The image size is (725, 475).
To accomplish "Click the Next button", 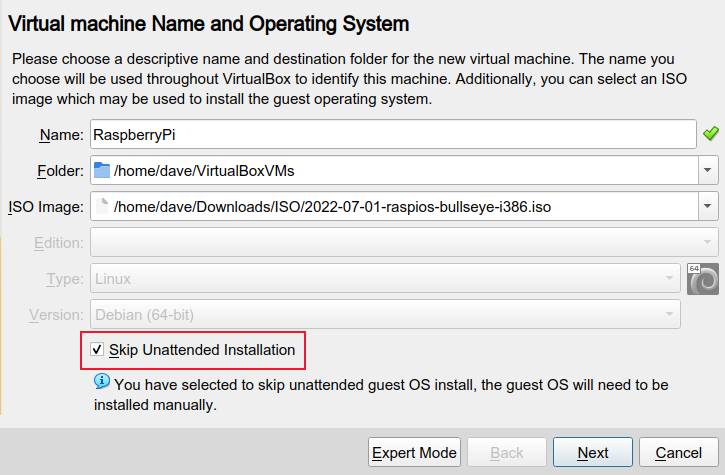I will tap(593, 452).
